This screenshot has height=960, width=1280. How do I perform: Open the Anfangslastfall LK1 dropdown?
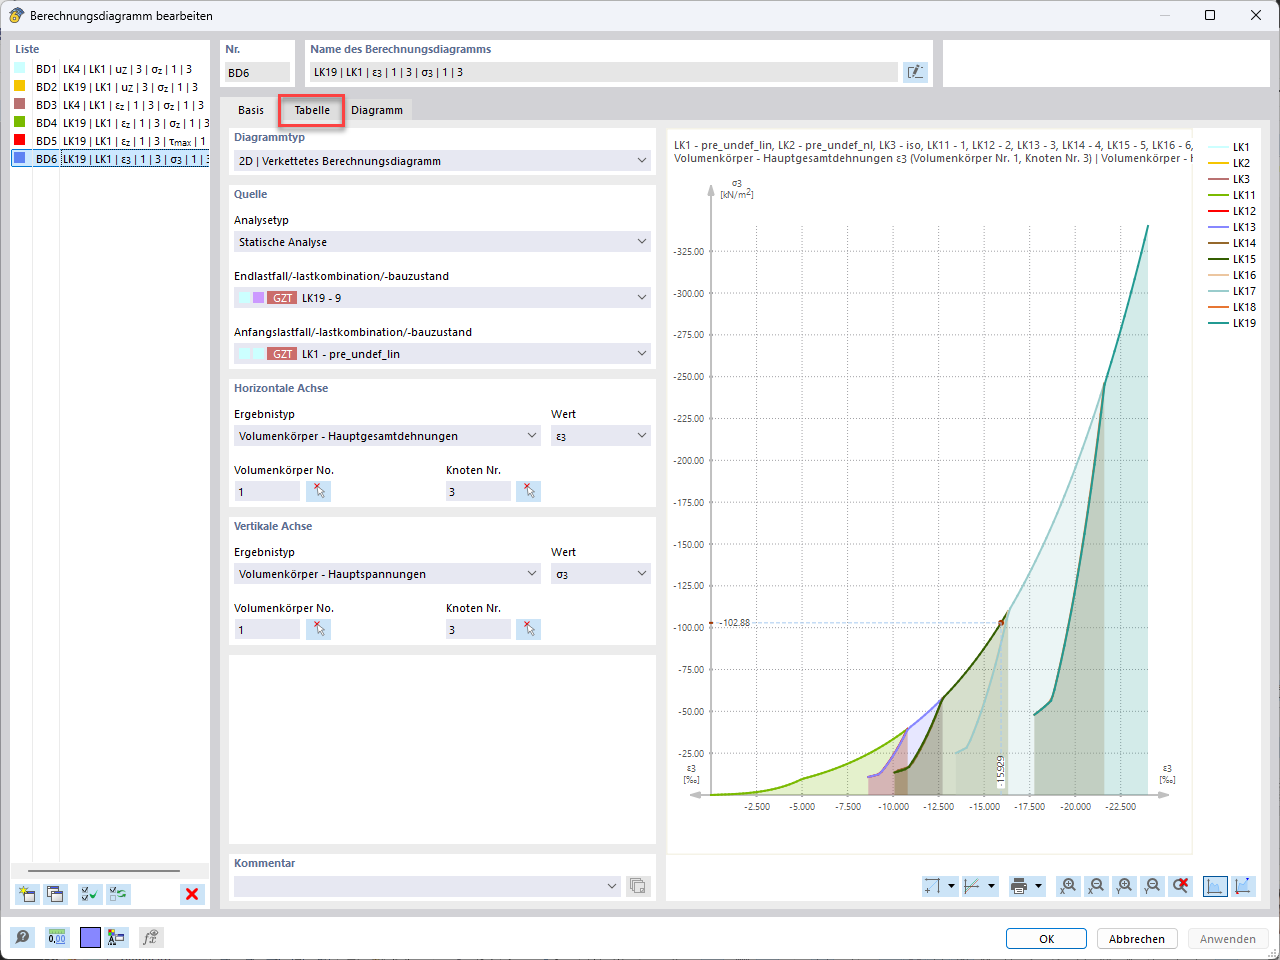642,354
